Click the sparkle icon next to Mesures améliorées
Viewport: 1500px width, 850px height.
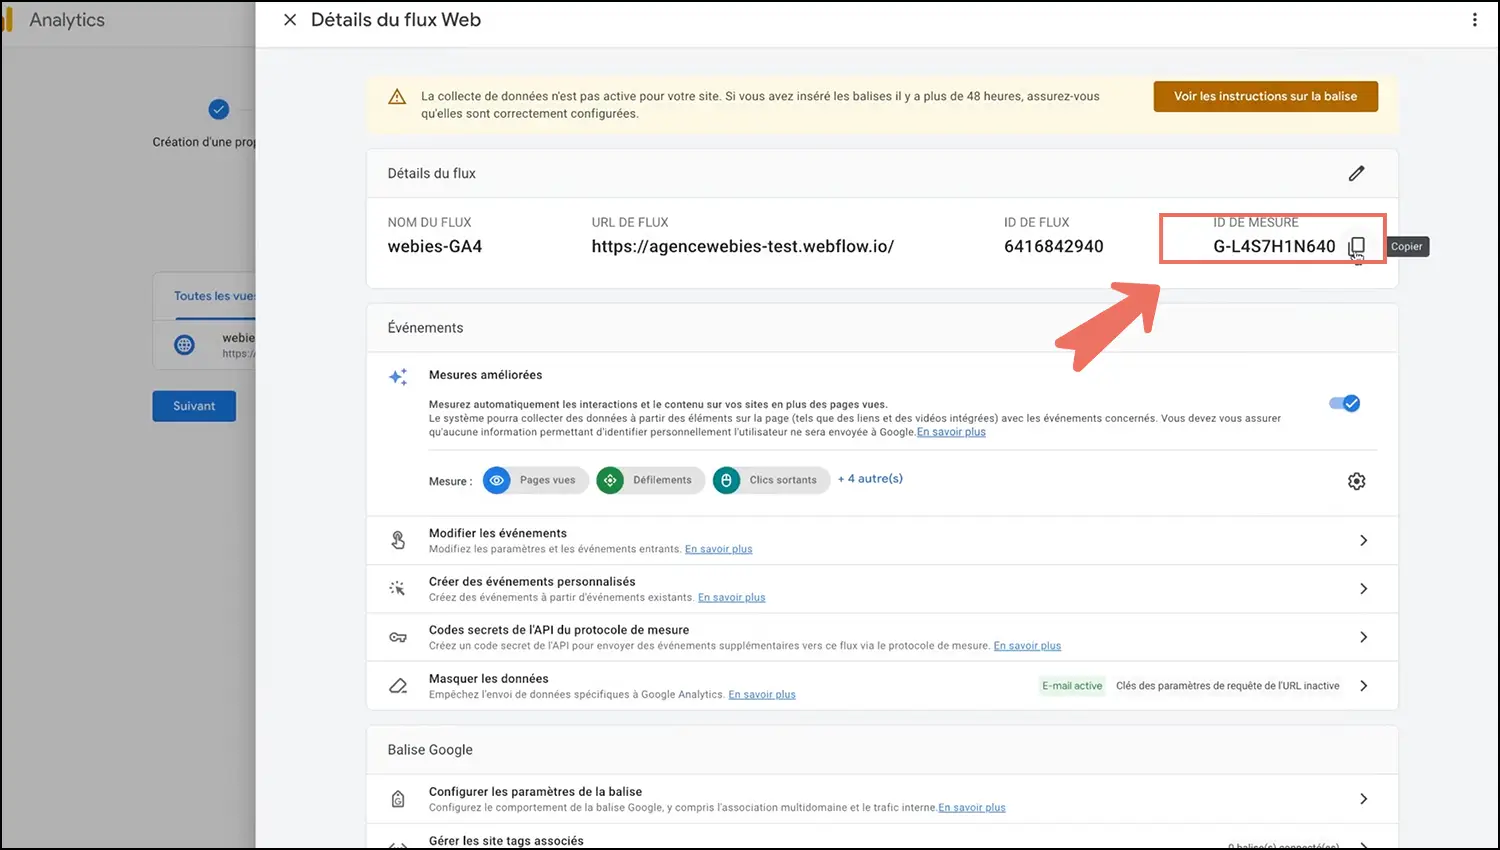(398, 376)
